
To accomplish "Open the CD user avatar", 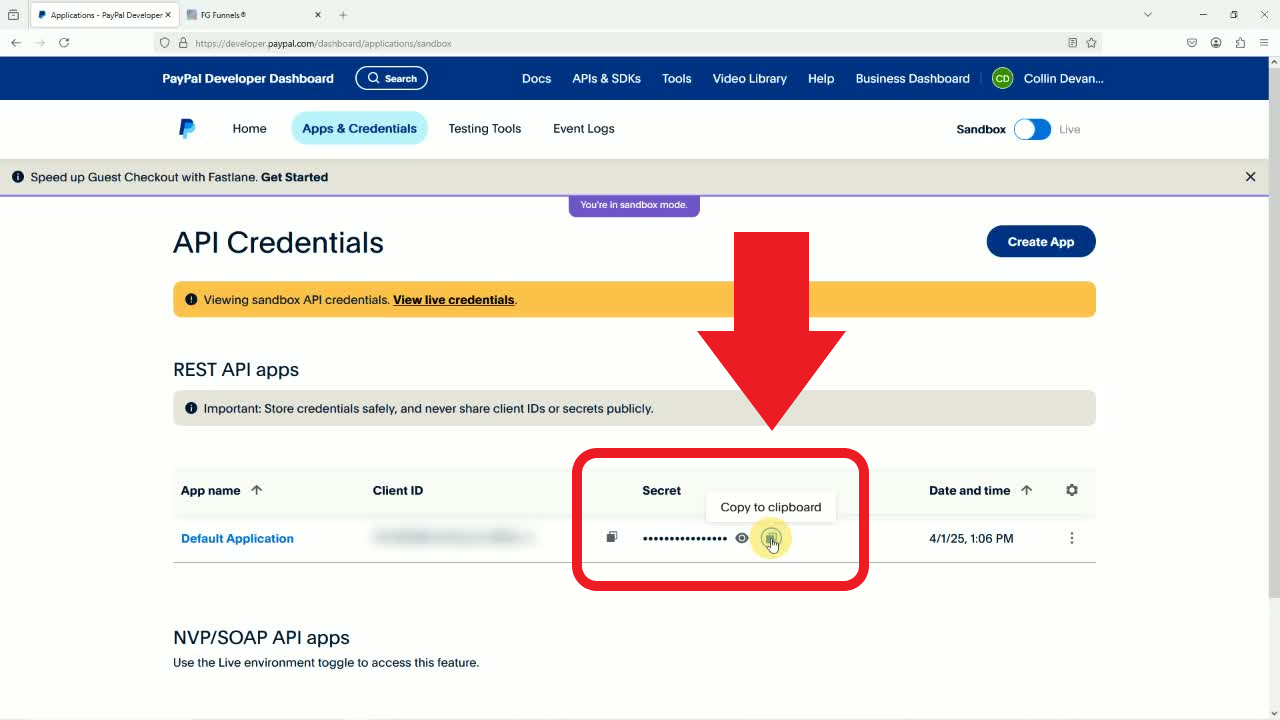I will (1002, 78).
